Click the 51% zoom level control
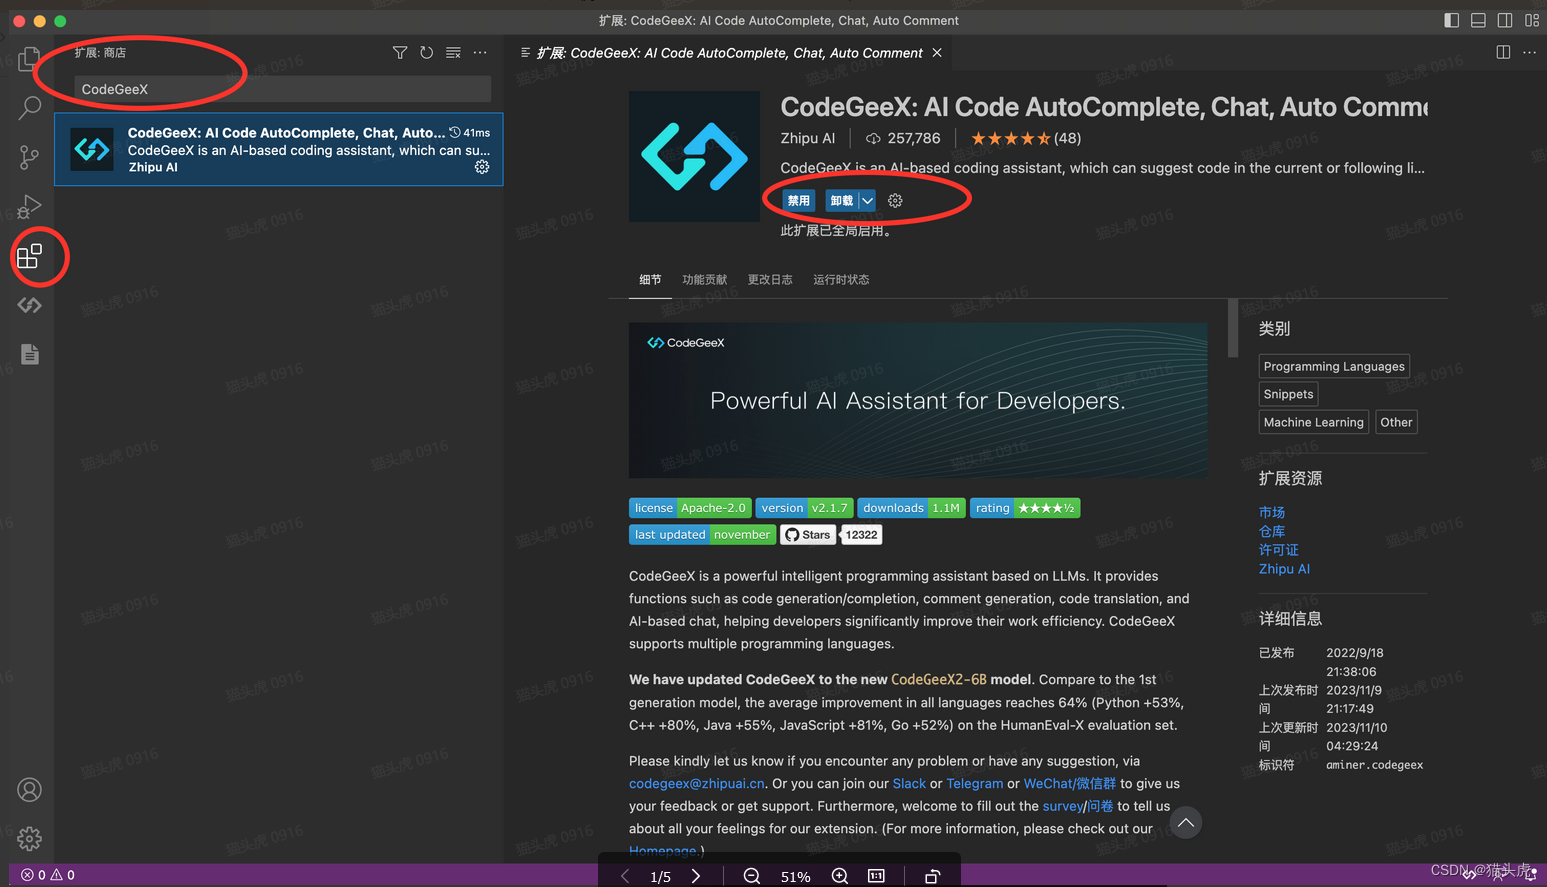 coord(795,876)
